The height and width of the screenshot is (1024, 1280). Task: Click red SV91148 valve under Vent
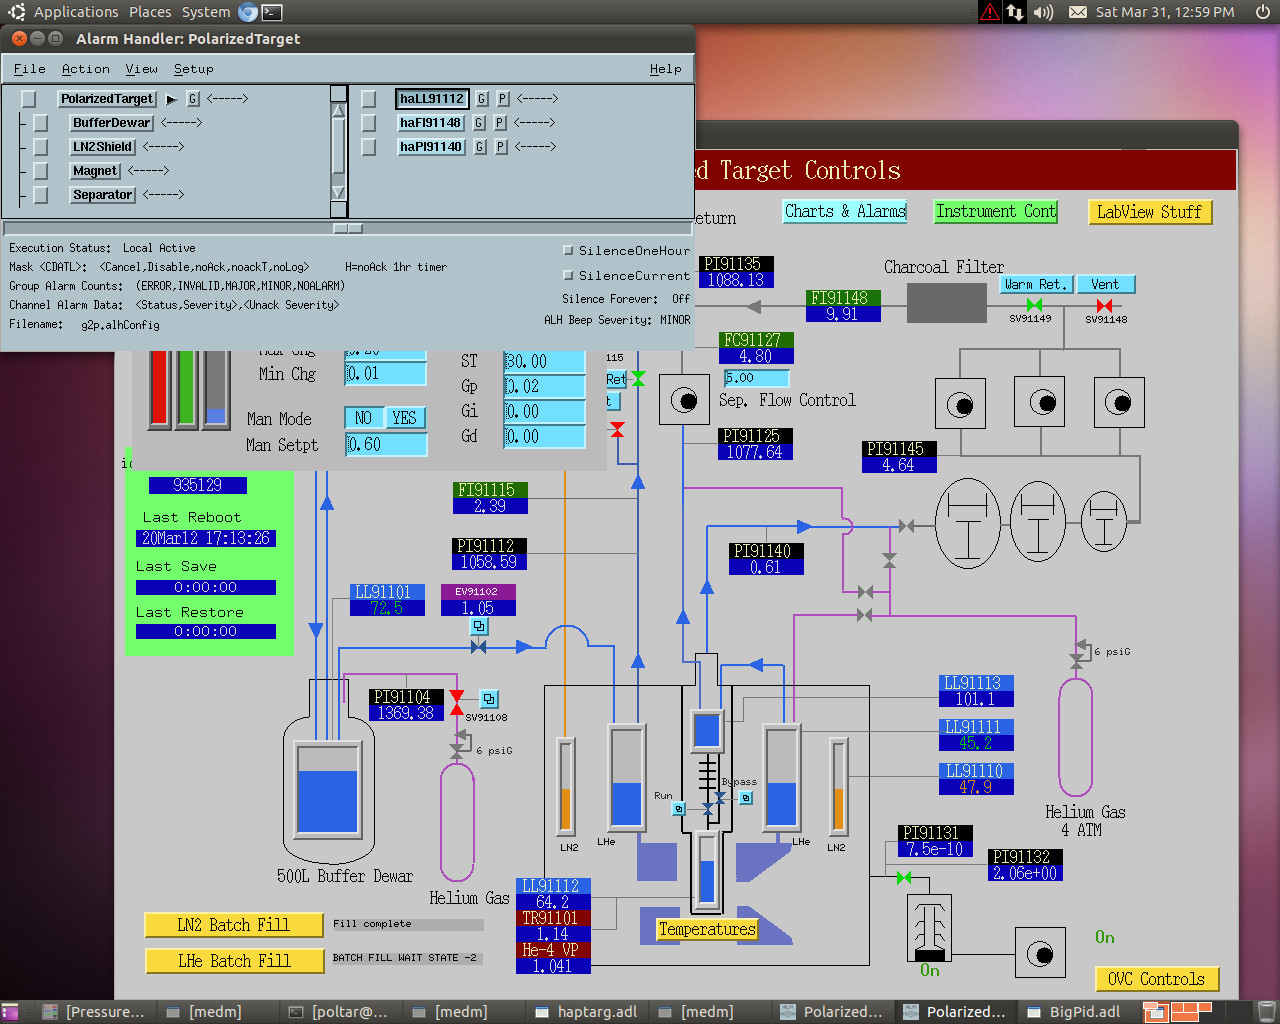click(1104, 305)
